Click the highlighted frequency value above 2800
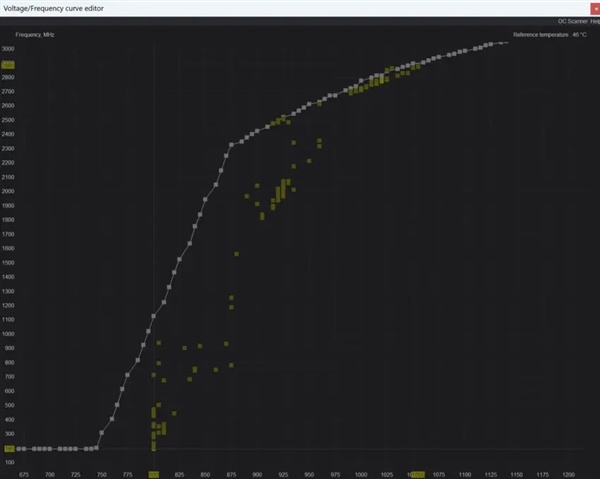600x479 pixels. coord(8,65)
